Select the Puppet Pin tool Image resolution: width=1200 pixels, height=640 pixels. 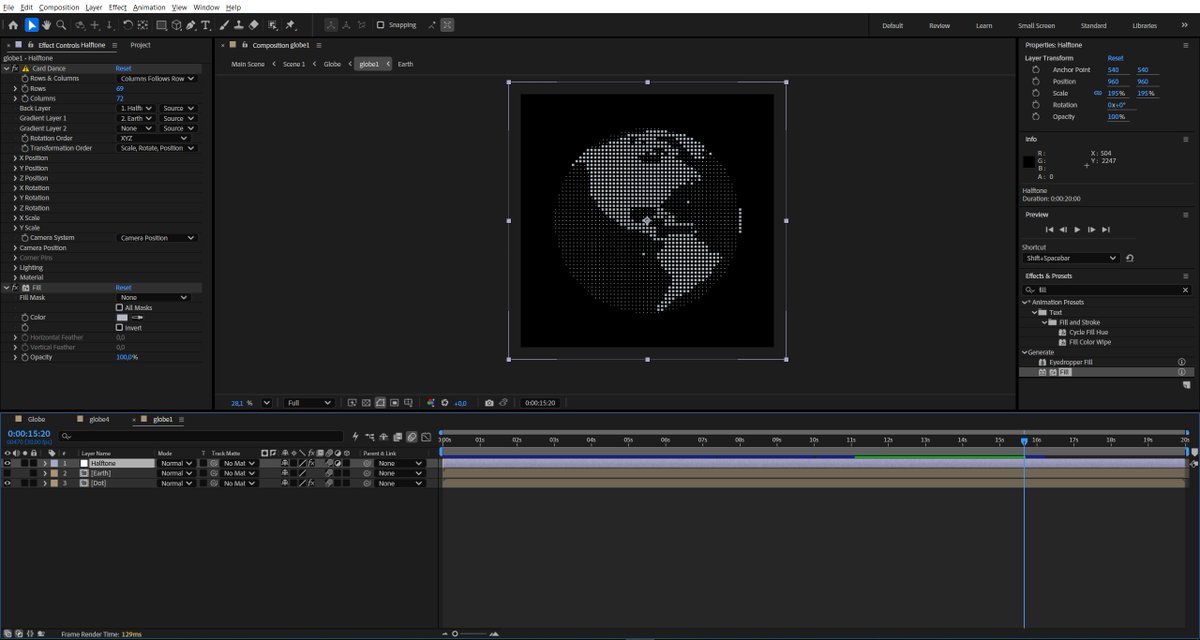click(289, 25)
